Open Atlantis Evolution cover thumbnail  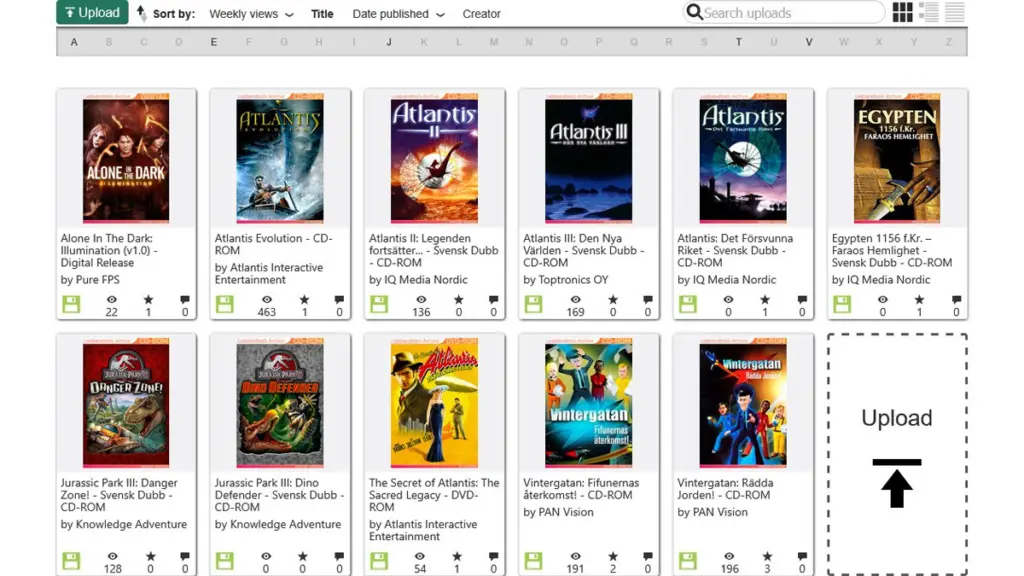[x=280, y=158]
